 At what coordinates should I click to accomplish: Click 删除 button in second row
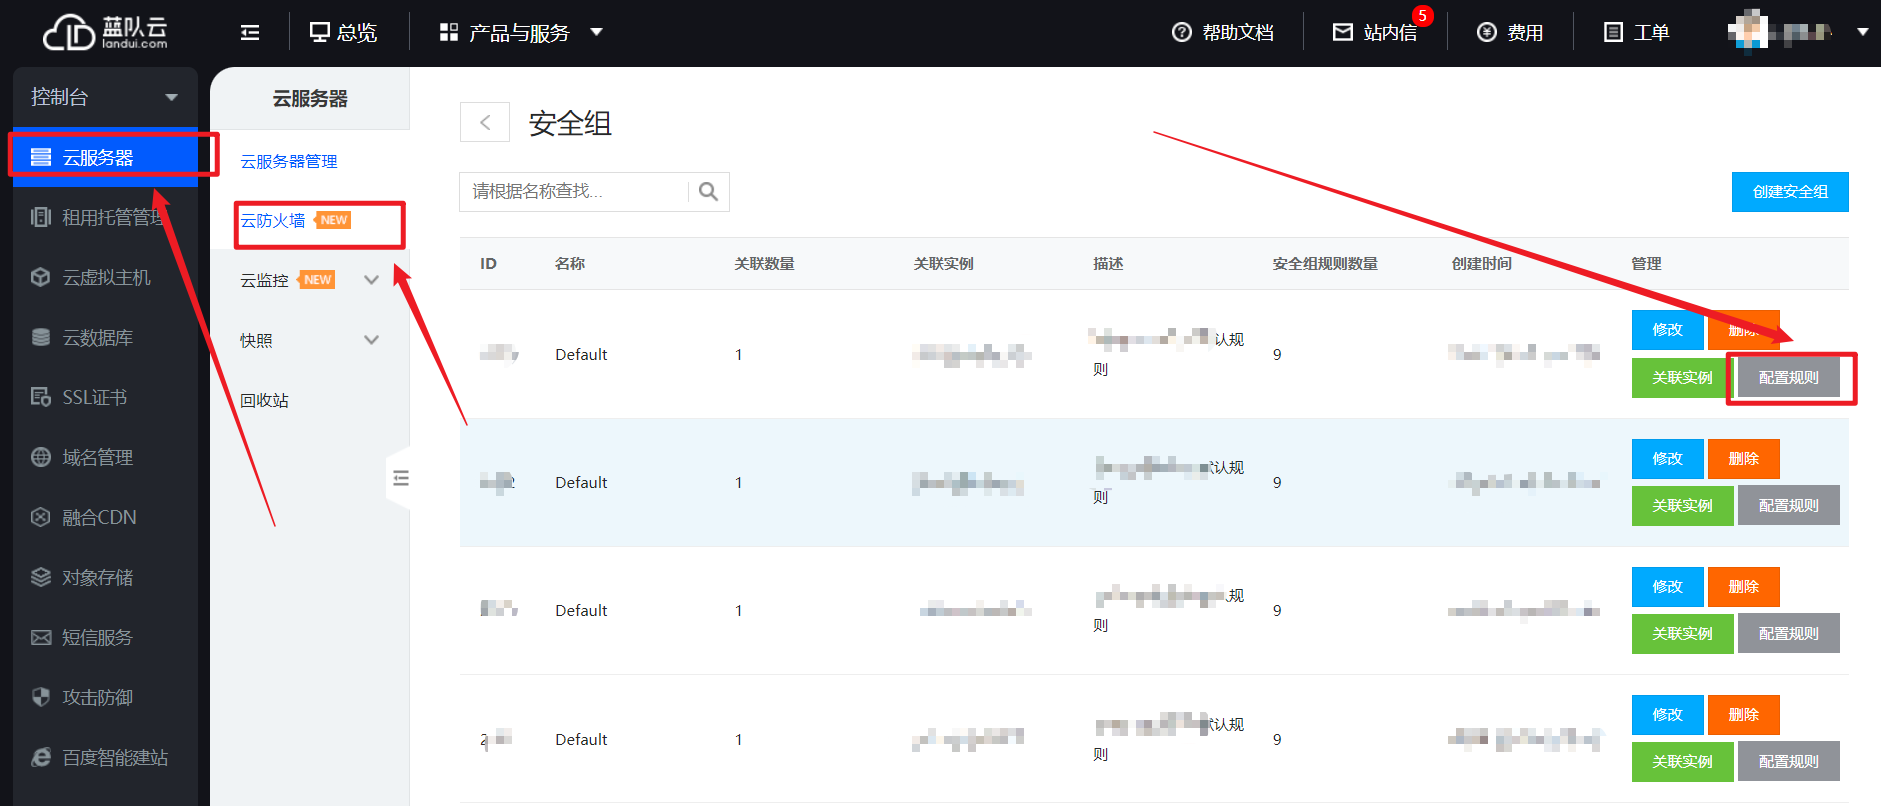click(x=1743, y=459)
